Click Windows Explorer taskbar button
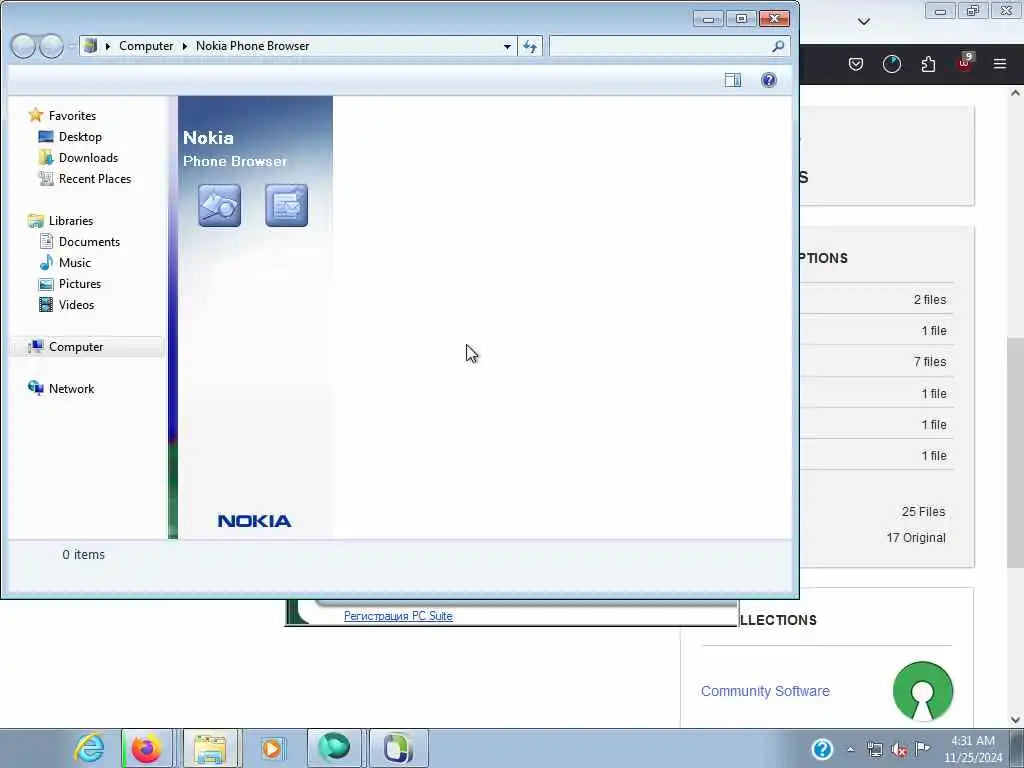Image resolution: width=1024 pixels, height=768 pixels. coord(210,748)
